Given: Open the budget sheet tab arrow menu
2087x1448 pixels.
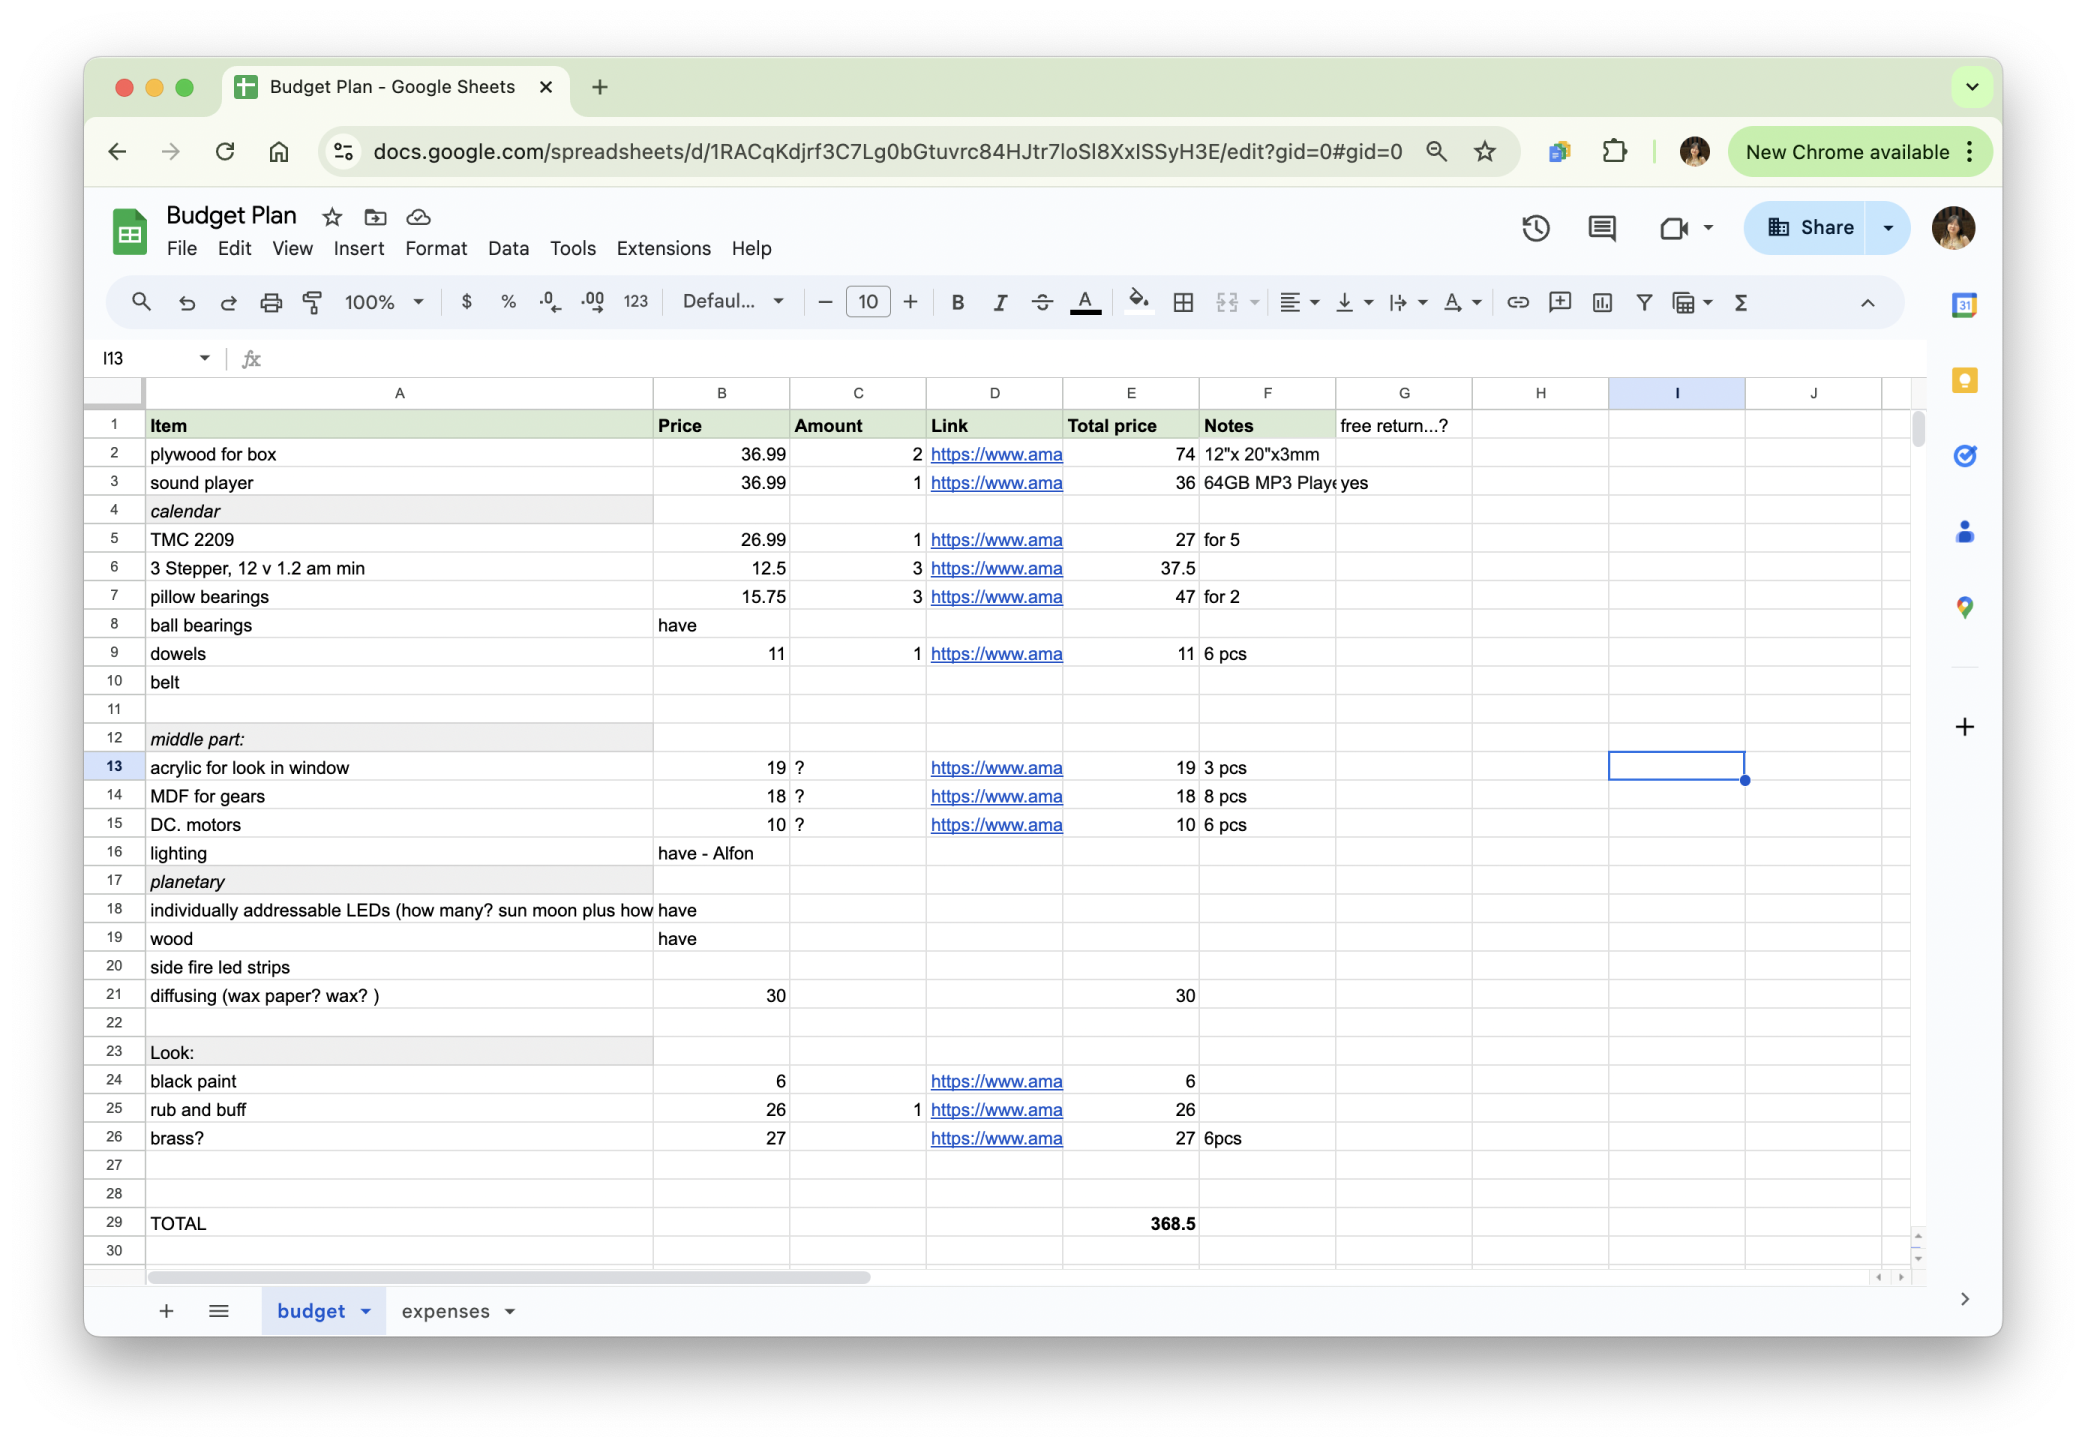Looking at the screenshot, I should coord(366,1311).
